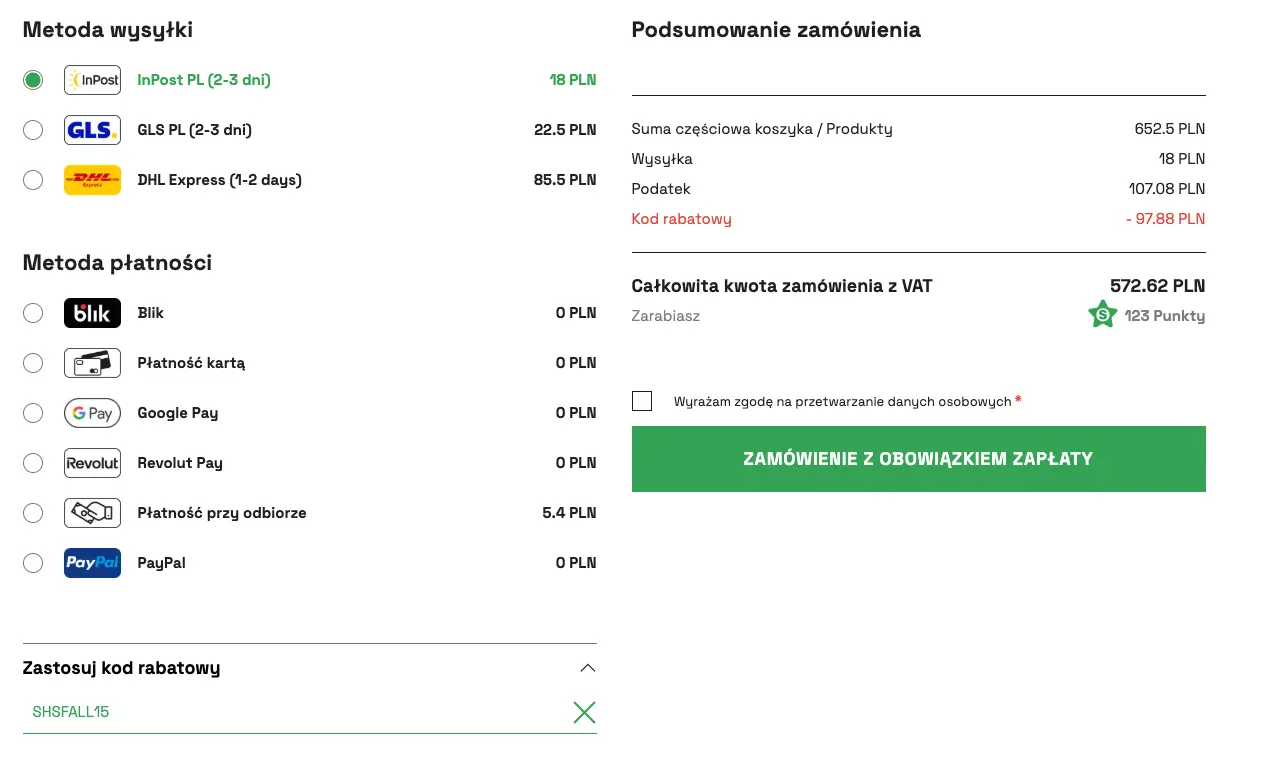Select Blik payment radio button

click(33, 313)
